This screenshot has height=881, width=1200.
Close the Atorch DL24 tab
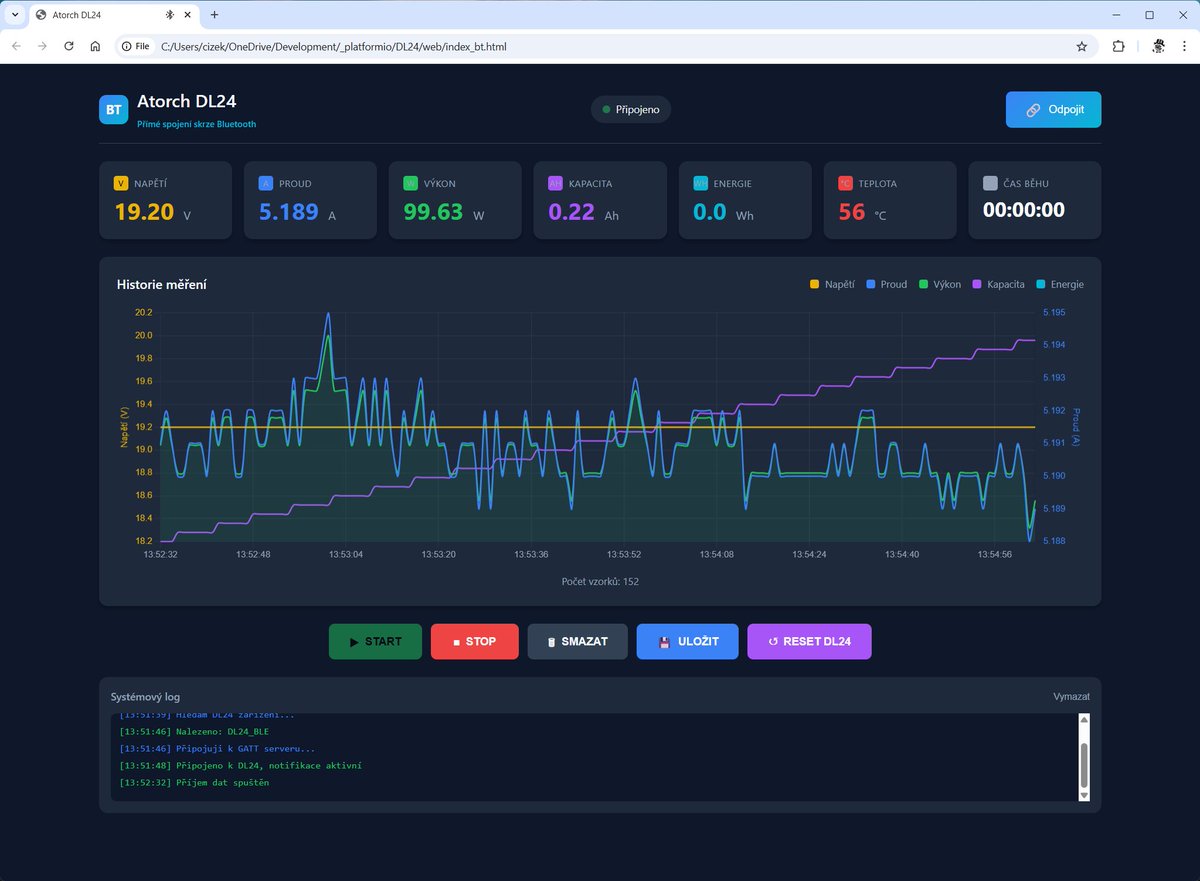pyautogui.click(x=187, y=15)
